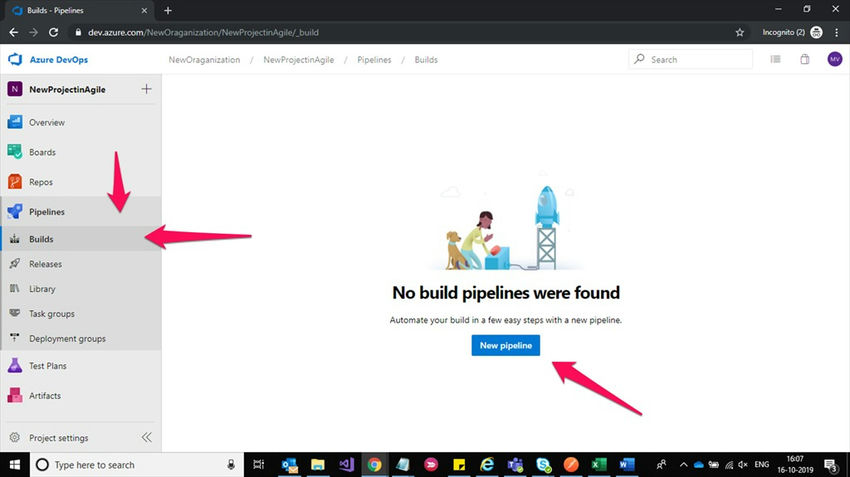The height and width of the screenshot is (477, 850).
Task: Click the Incognito profile icon
Action: tap(816, 33)
